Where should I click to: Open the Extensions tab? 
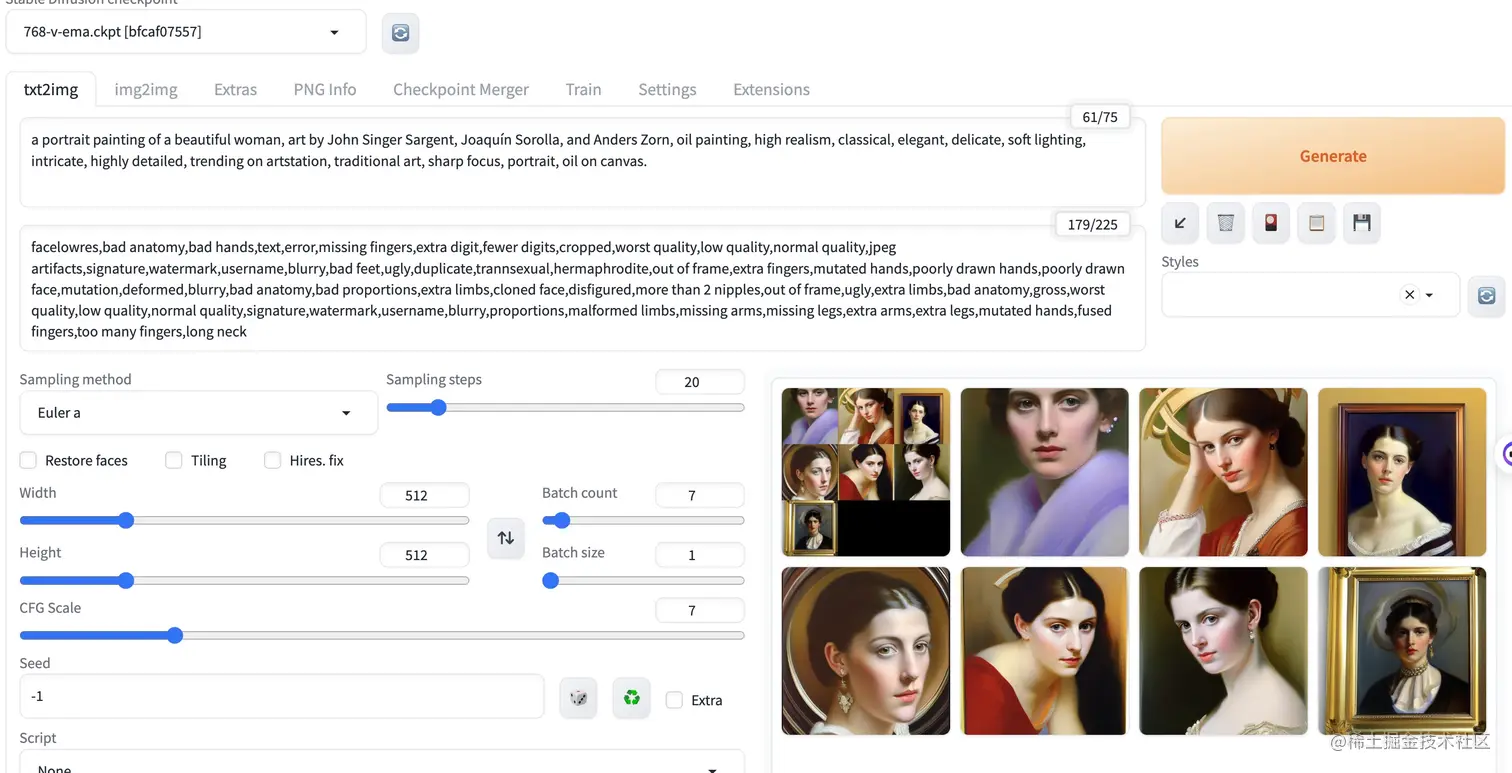tap(771, 89)
